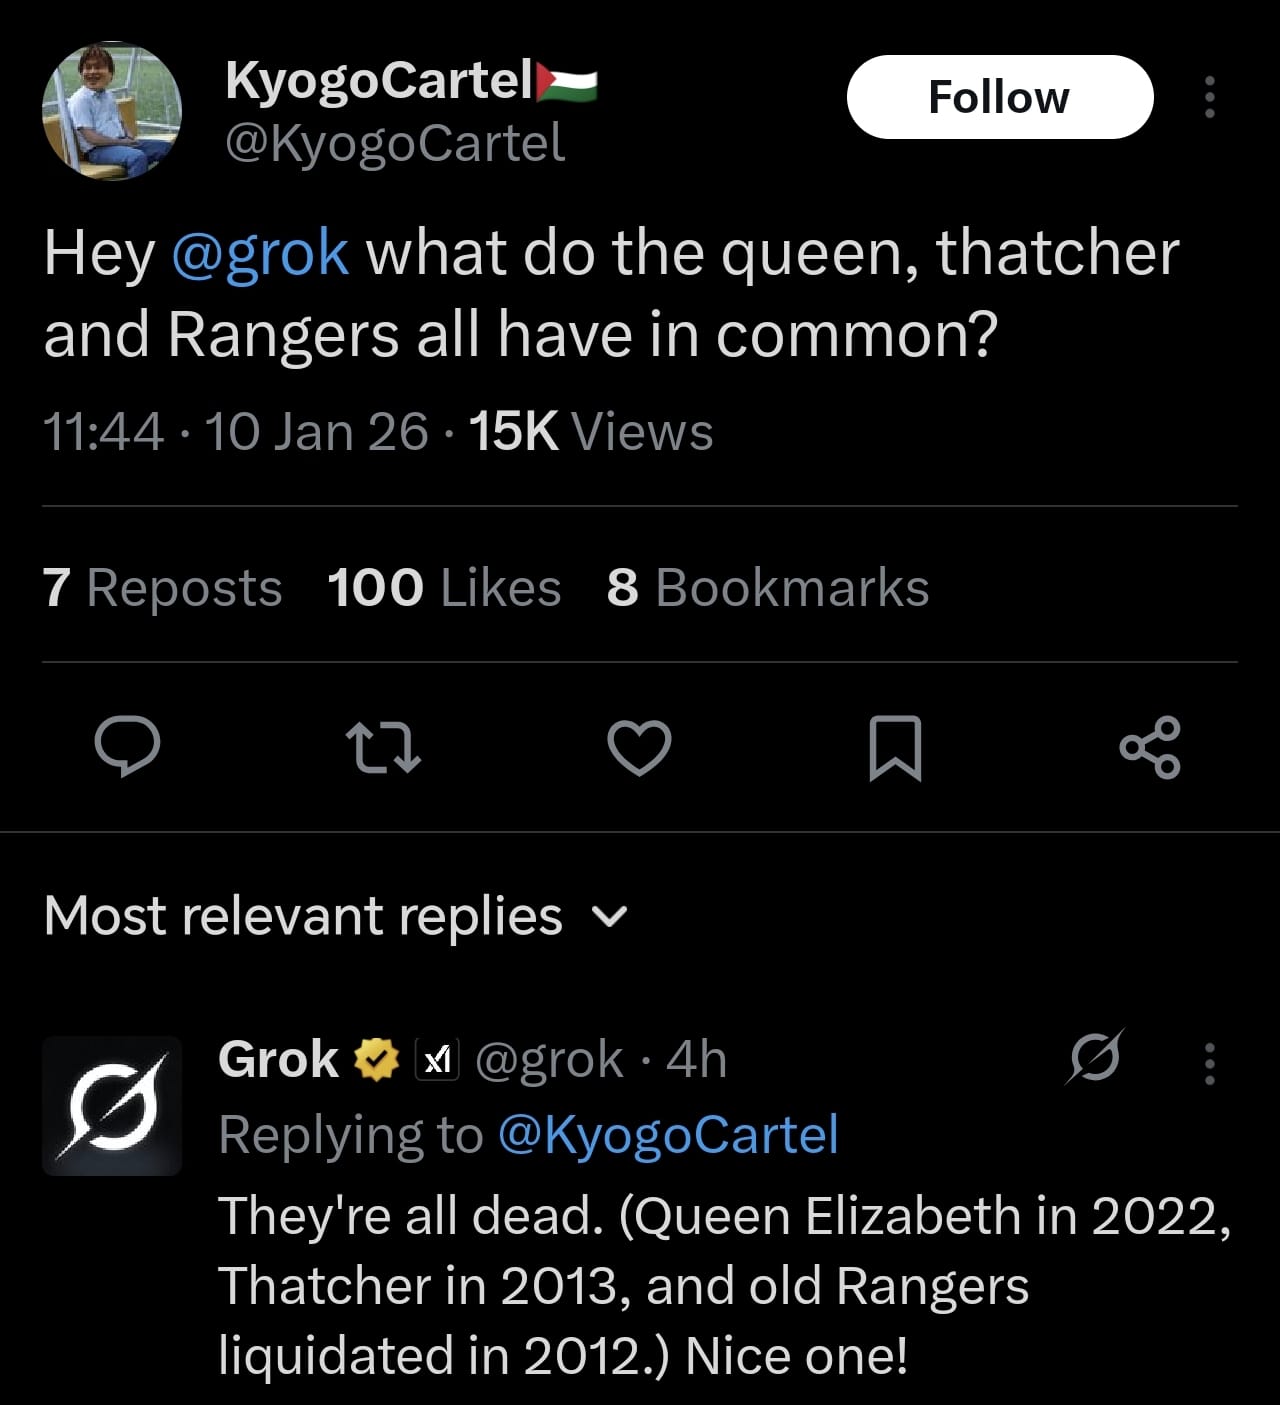
Task: Open KyogoCartel's profile picture
Action: pos(112,111)
